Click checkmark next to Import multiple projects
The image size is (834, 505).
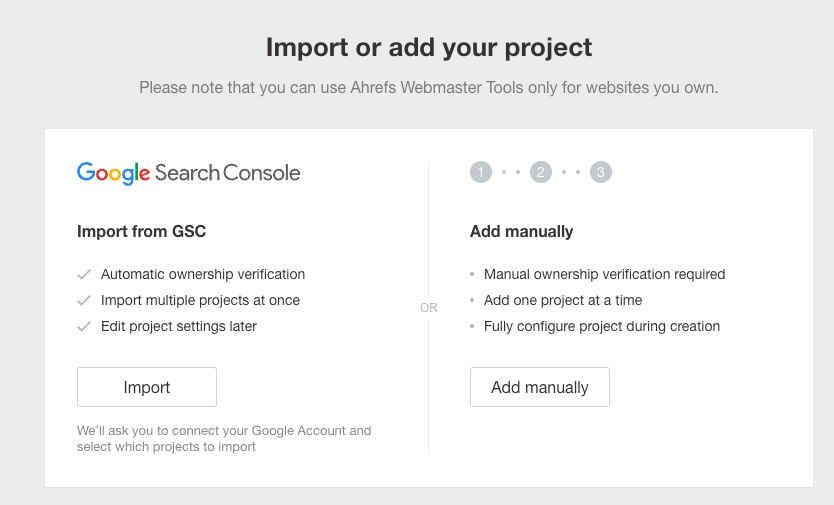84,300
